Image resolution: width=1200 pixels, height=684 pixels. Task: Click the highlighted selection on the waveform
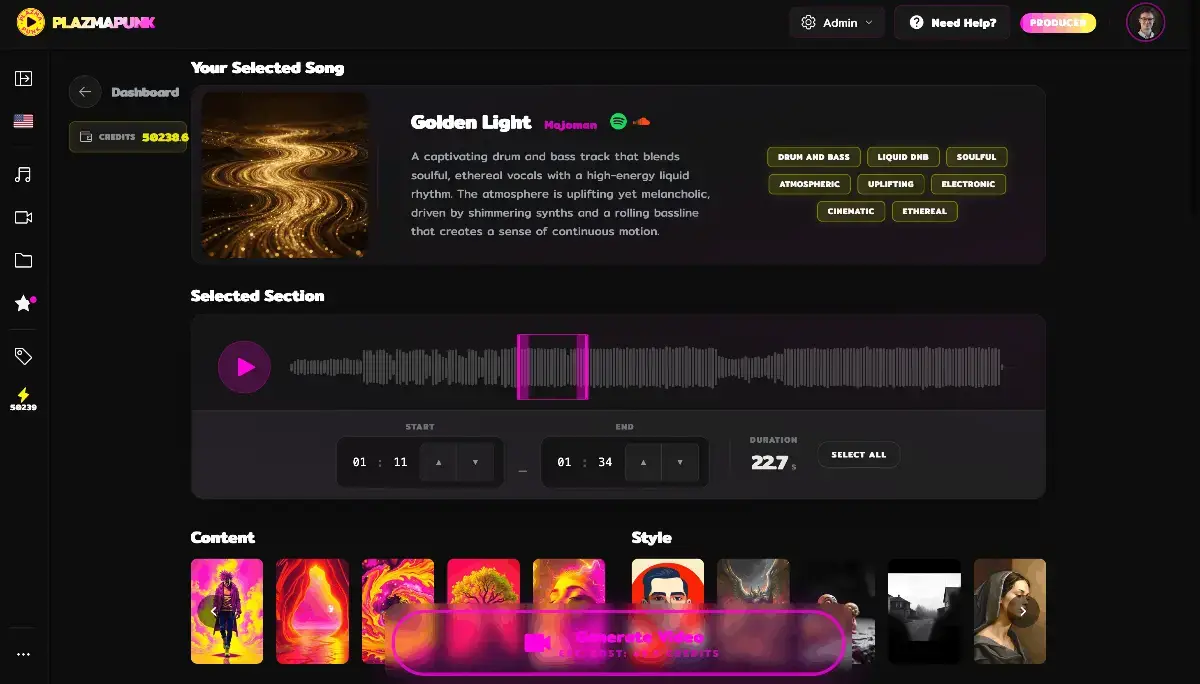(x=552, y=367)
